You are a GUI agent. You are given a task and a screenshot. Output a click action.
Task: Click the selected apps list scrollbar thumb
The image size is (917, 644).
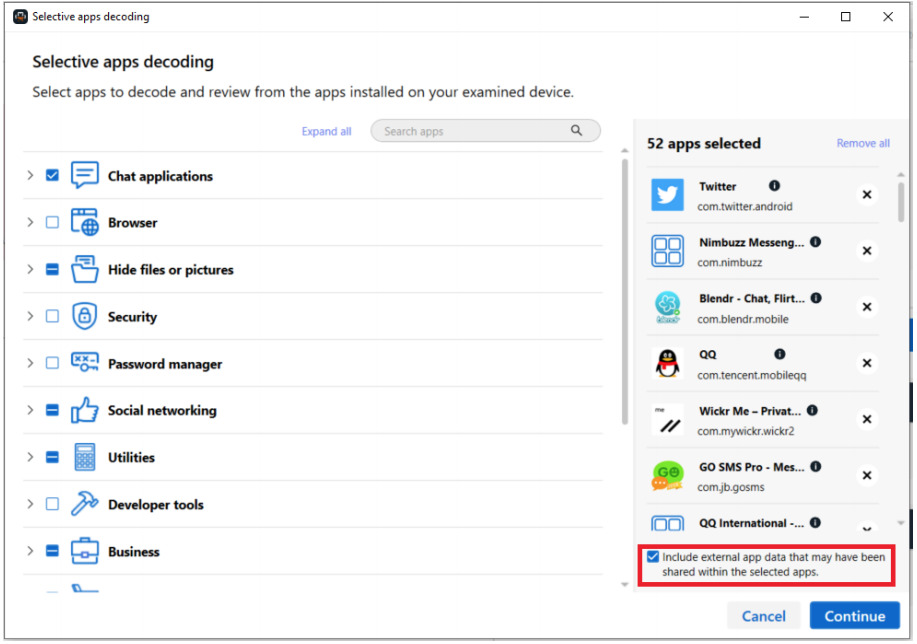point(902,202)
